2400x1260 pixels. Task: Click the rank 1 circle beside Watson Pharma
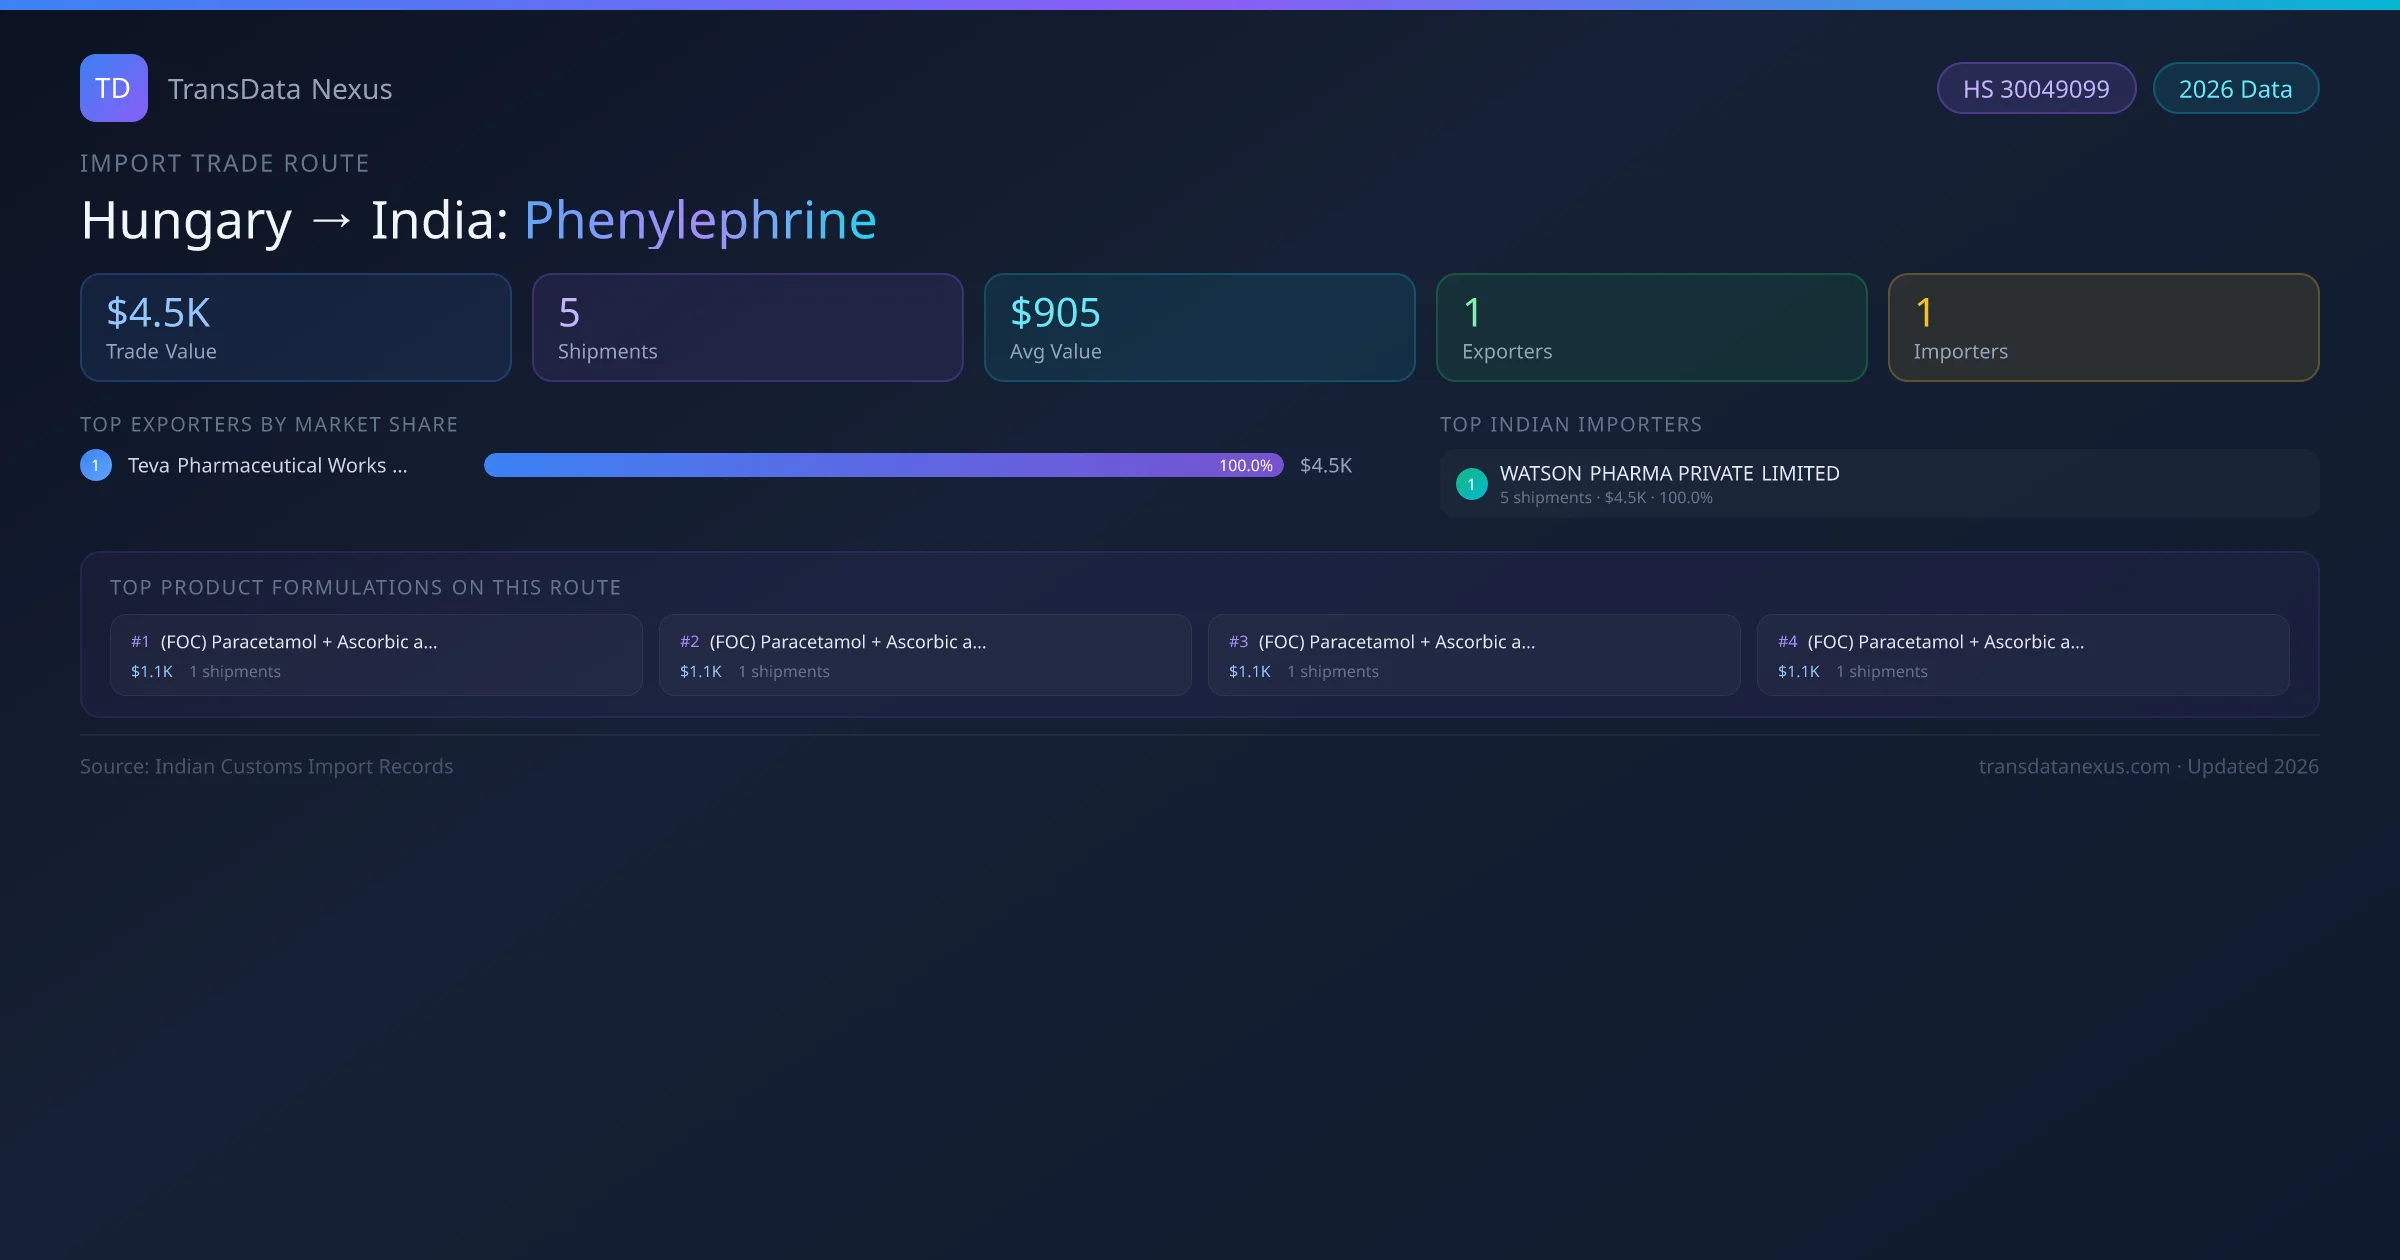1471,483
